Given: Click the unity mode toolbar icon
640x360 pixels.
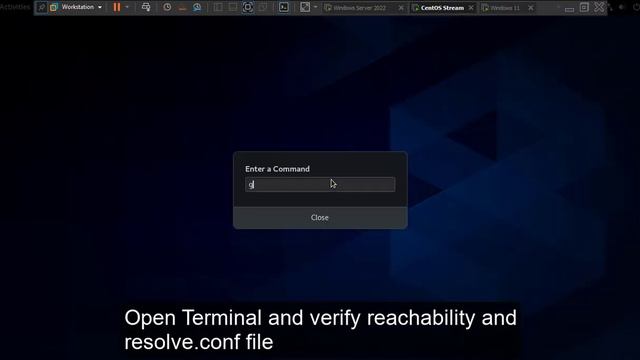Looking at the screenshot, I should coord(263,7).
